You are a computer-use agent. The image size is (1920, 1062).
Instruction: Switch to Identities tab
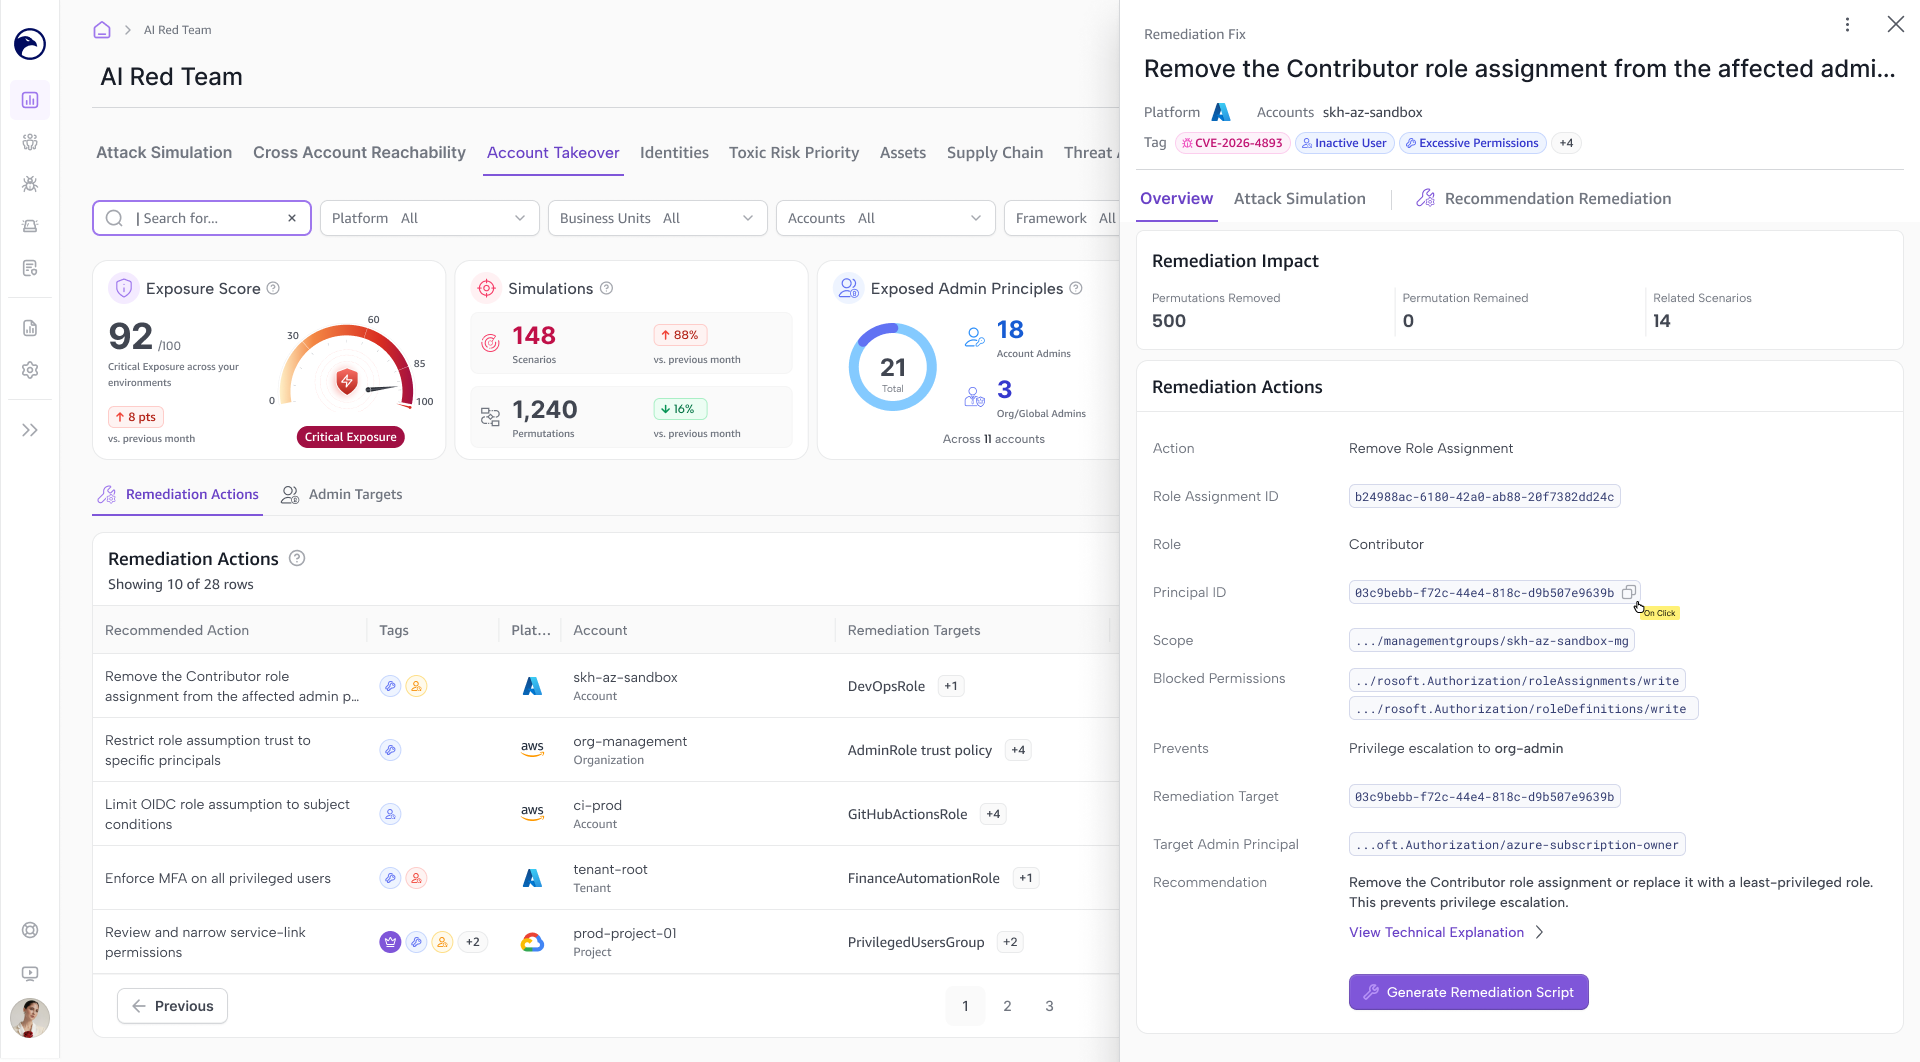[x=674, y=152]
